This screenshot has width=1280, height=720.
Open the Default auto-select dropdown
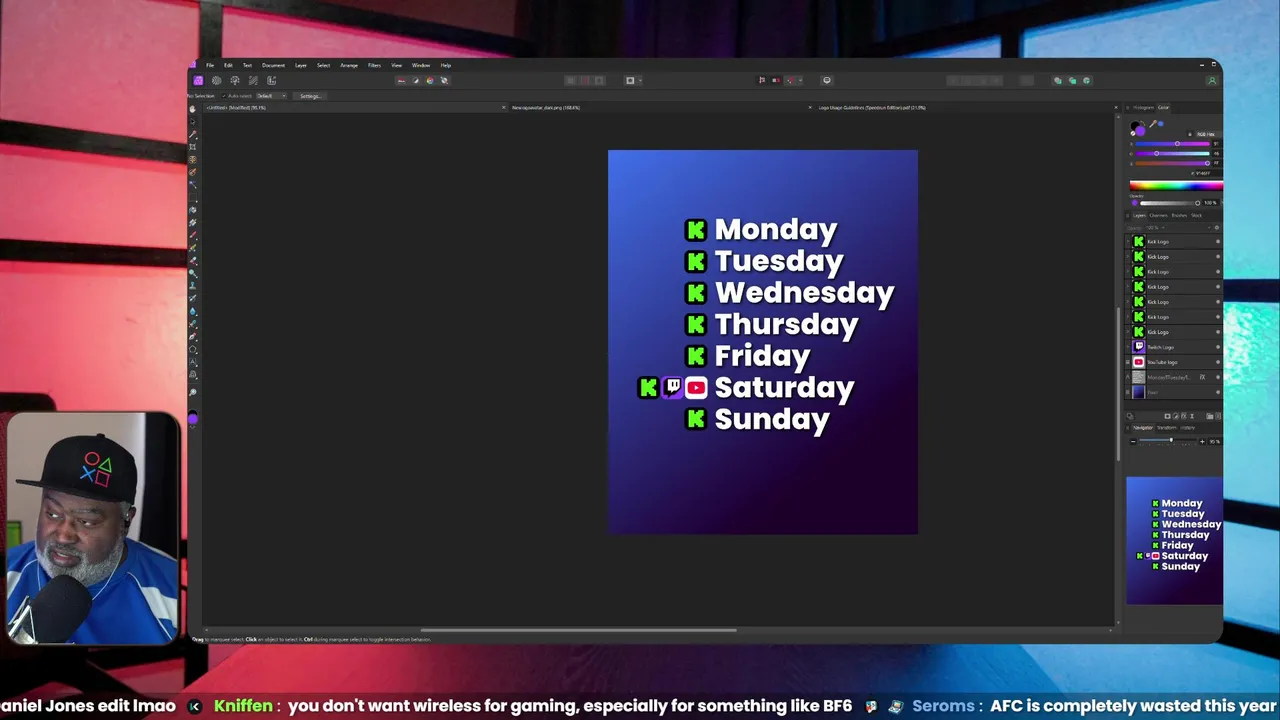pyautogui.click(x=271, y=96)
